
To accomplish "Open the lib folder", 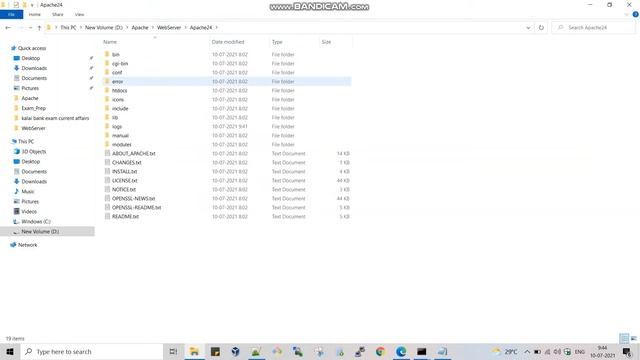I will (115, 117).
